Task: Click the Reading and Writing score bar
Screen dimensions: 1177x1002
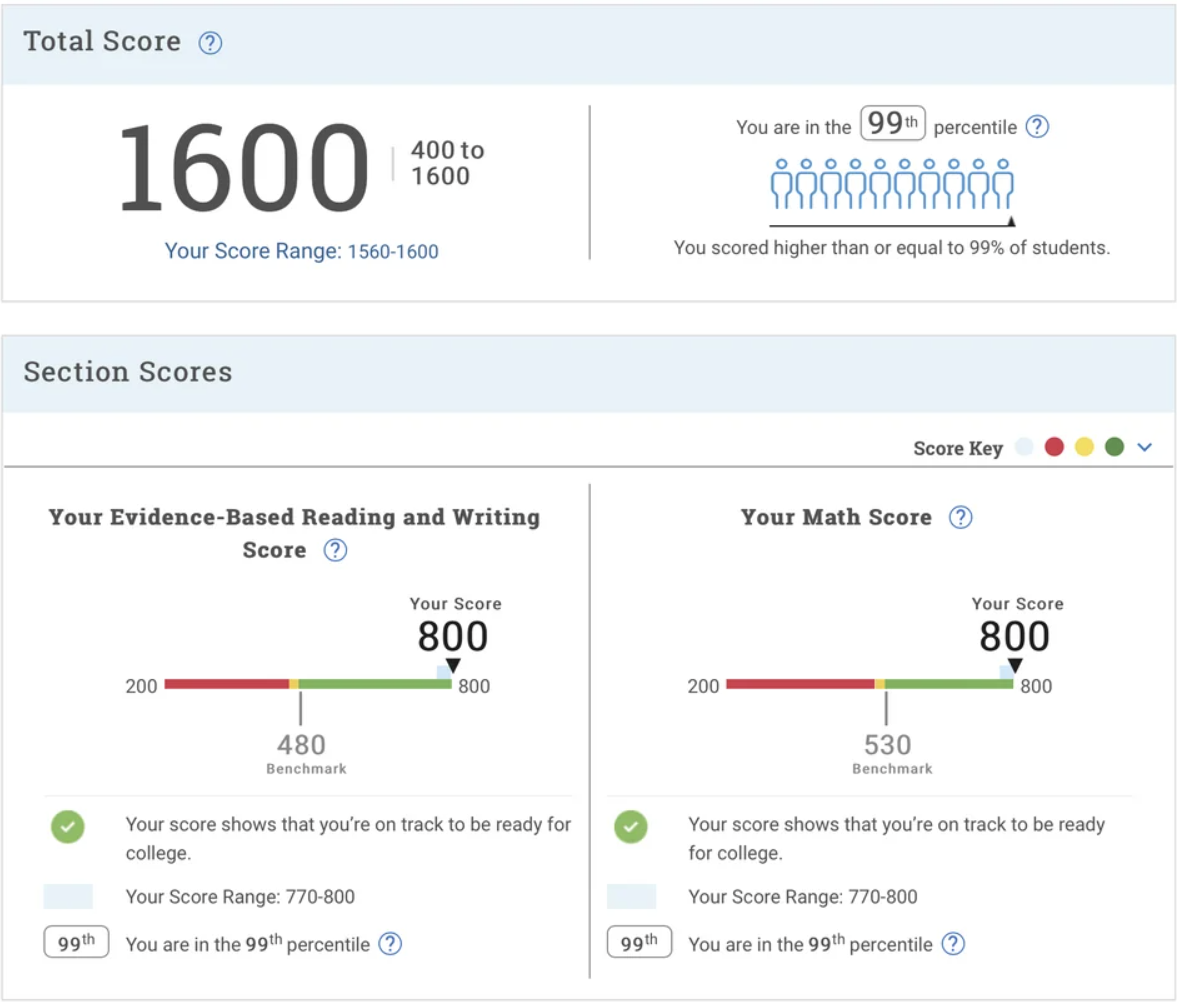Action: (308, 684)
